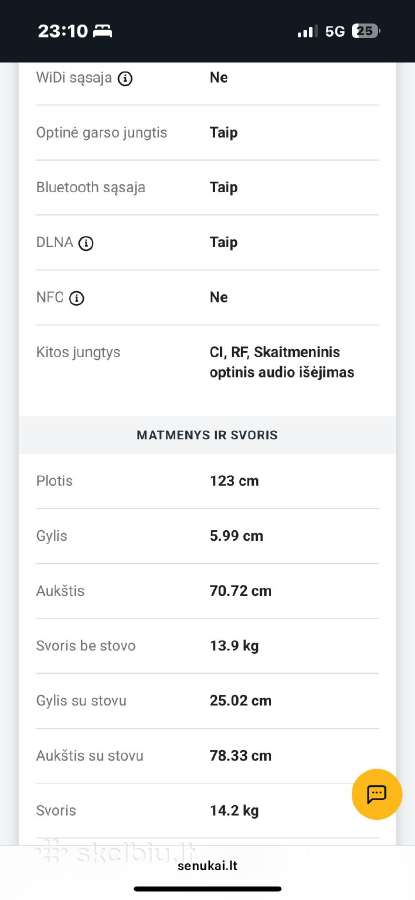Tap the cellular signal bars
This screenshot has height=900, width=415.
click(307, 32)
